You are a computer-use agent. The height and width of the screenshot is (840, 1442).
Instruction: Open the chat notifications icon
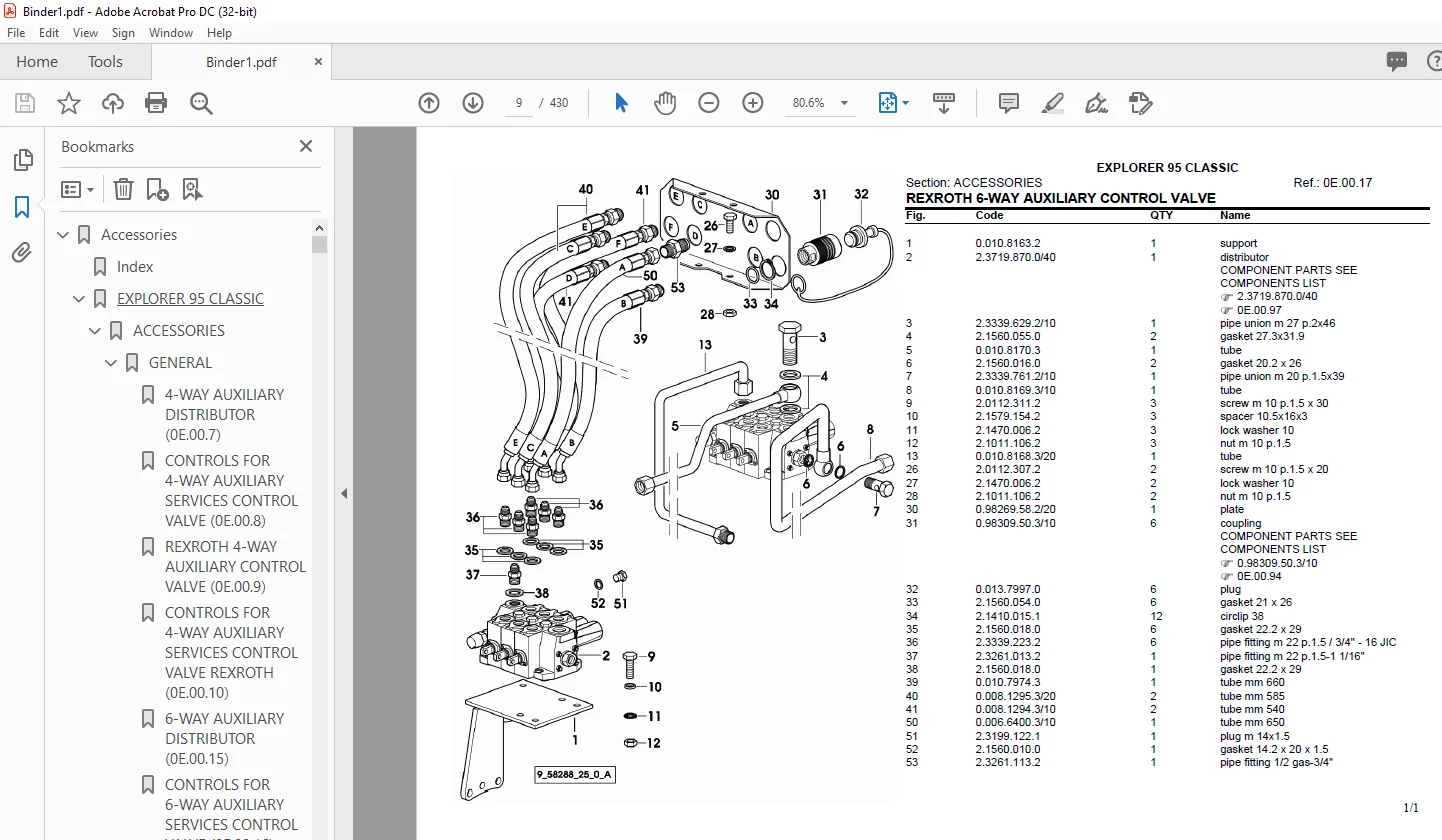pyautogui.click(x=1397, y=62)
